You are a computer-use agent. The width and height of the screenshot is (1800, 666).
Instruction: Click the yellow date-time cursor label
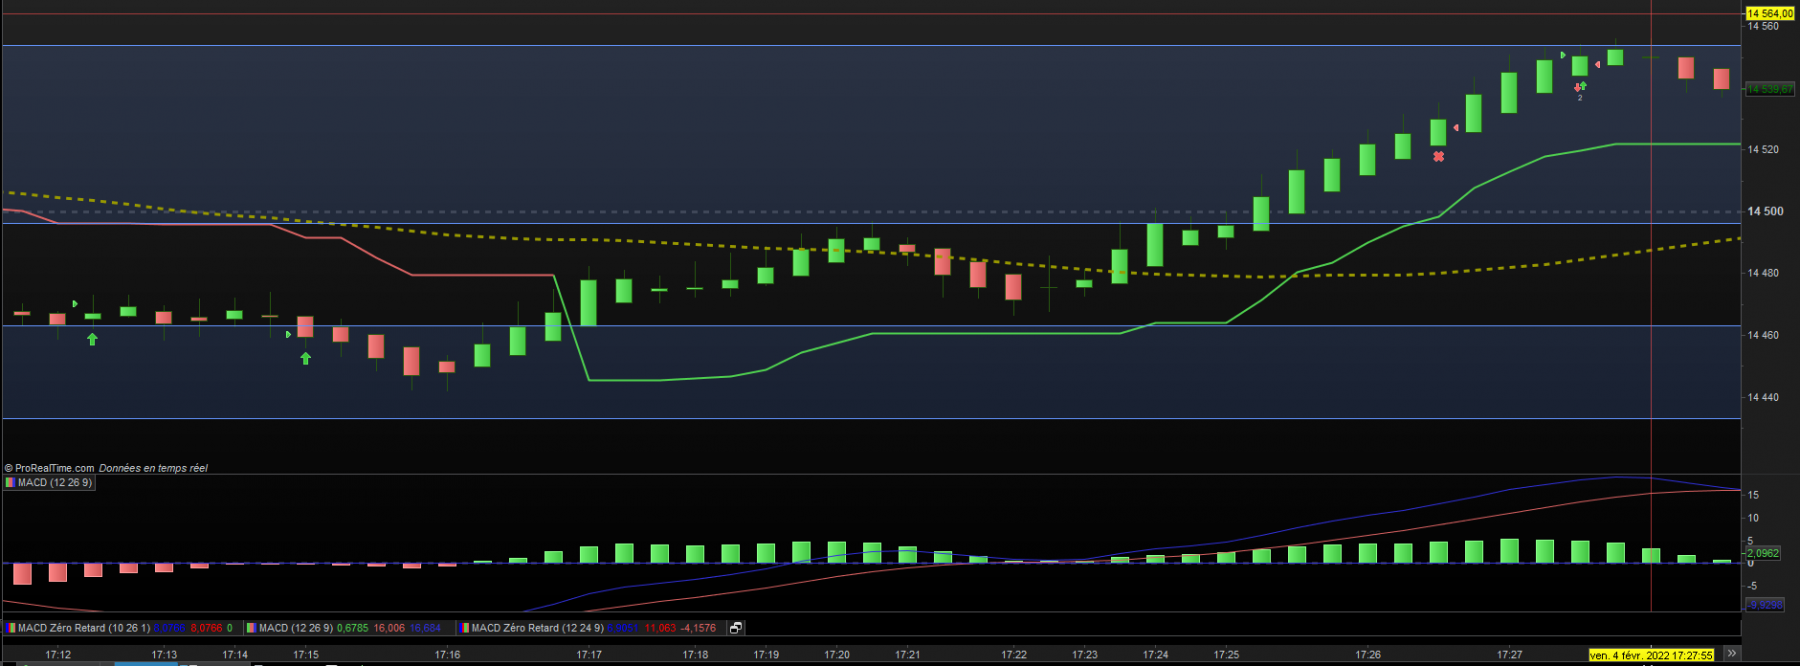(x=1651, y=655)
